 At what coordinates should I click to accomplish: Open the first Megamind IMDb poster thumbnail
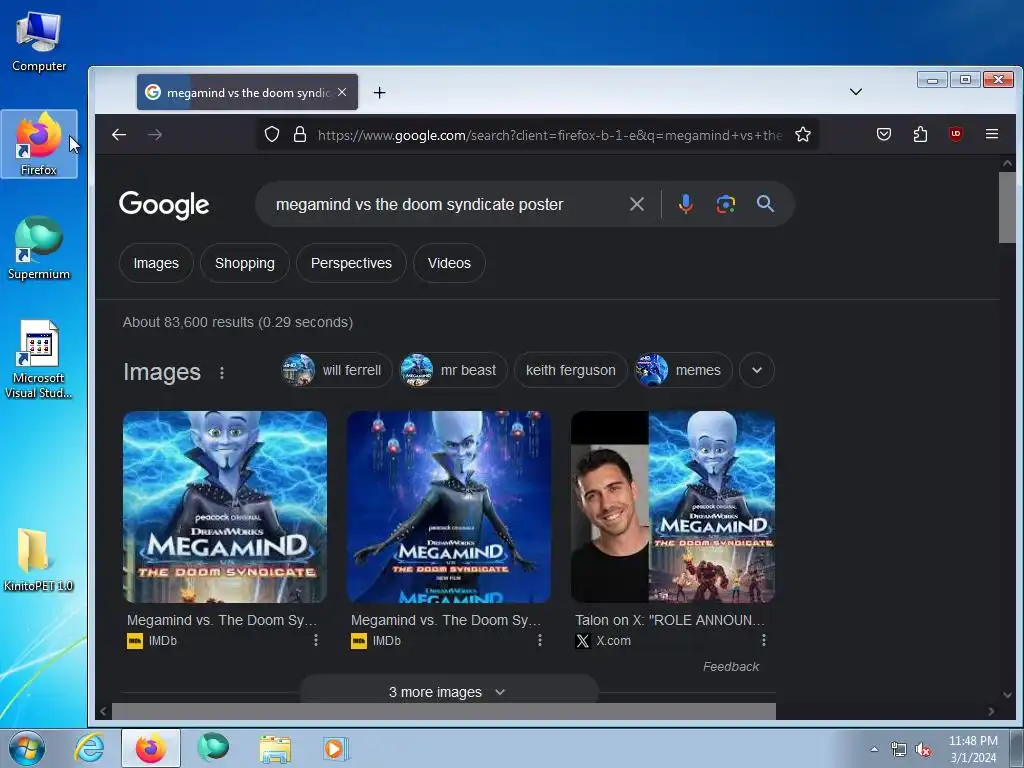[x=225, y=507]
